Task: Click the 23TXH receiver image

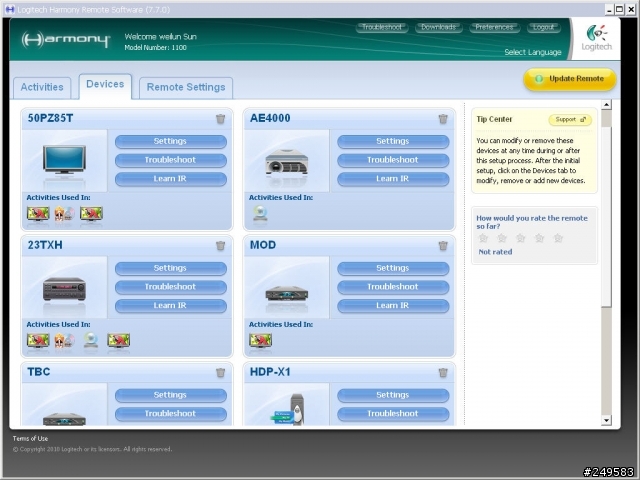Action: click(x=64, y=289)
